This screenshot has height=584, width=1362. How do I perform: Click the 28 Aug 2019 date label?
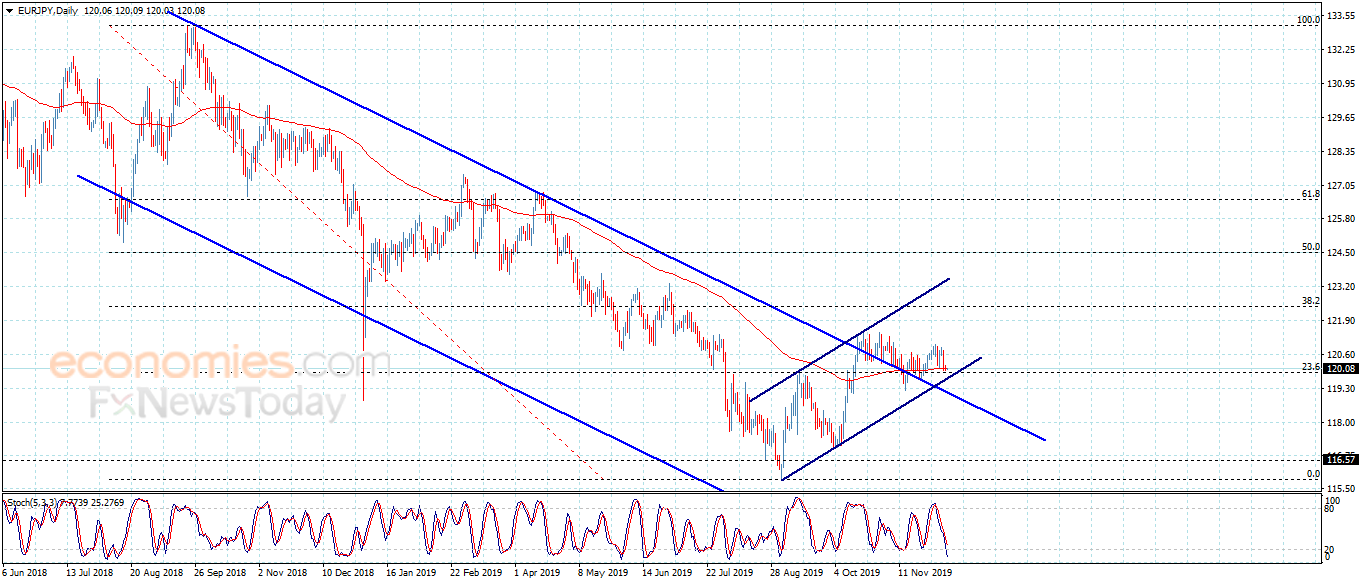click(795, 574)
